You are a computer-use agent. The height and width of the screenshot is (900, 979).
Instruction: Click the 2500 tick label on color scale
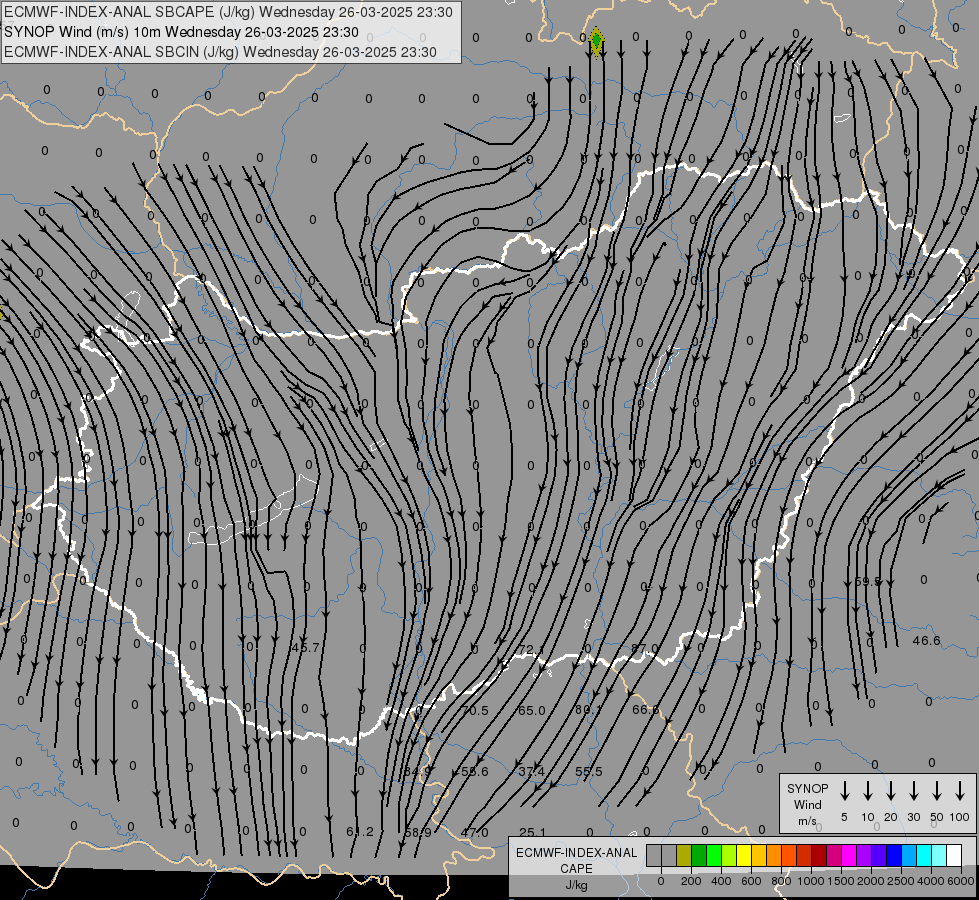click(x=900, y=881)
